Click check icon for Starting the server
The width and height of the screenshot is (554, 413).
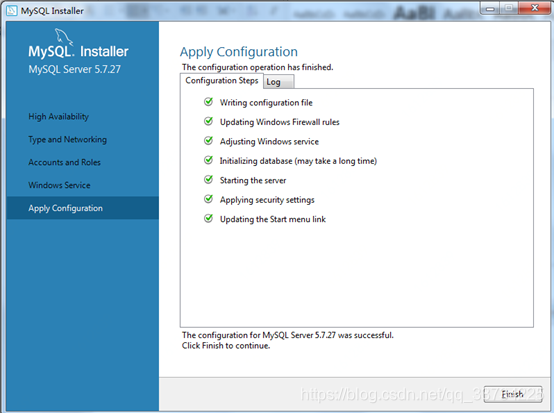coord(208,180)
